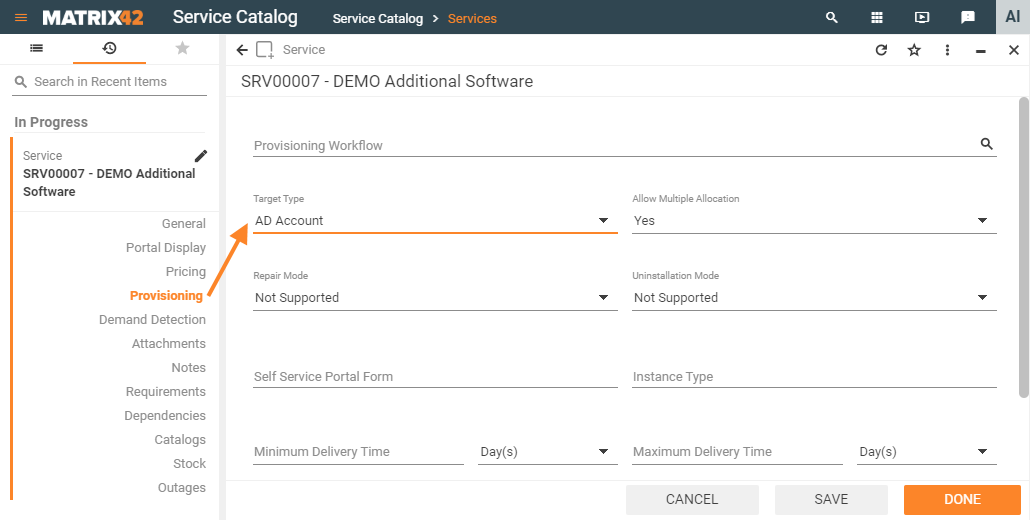The image size is (1030, 520).
Task: Mark service as favorite with star
Action: (x=914, y=50)
